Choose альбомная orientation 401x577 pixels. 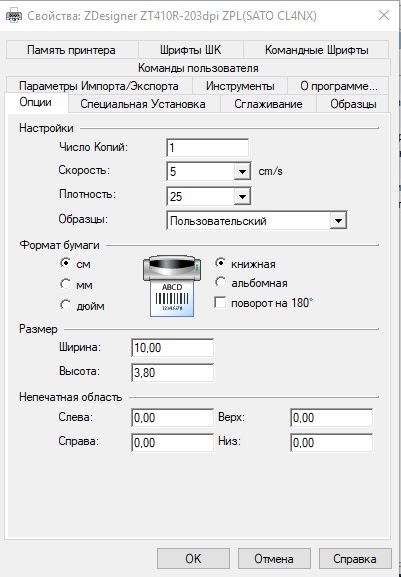[220, 283]
